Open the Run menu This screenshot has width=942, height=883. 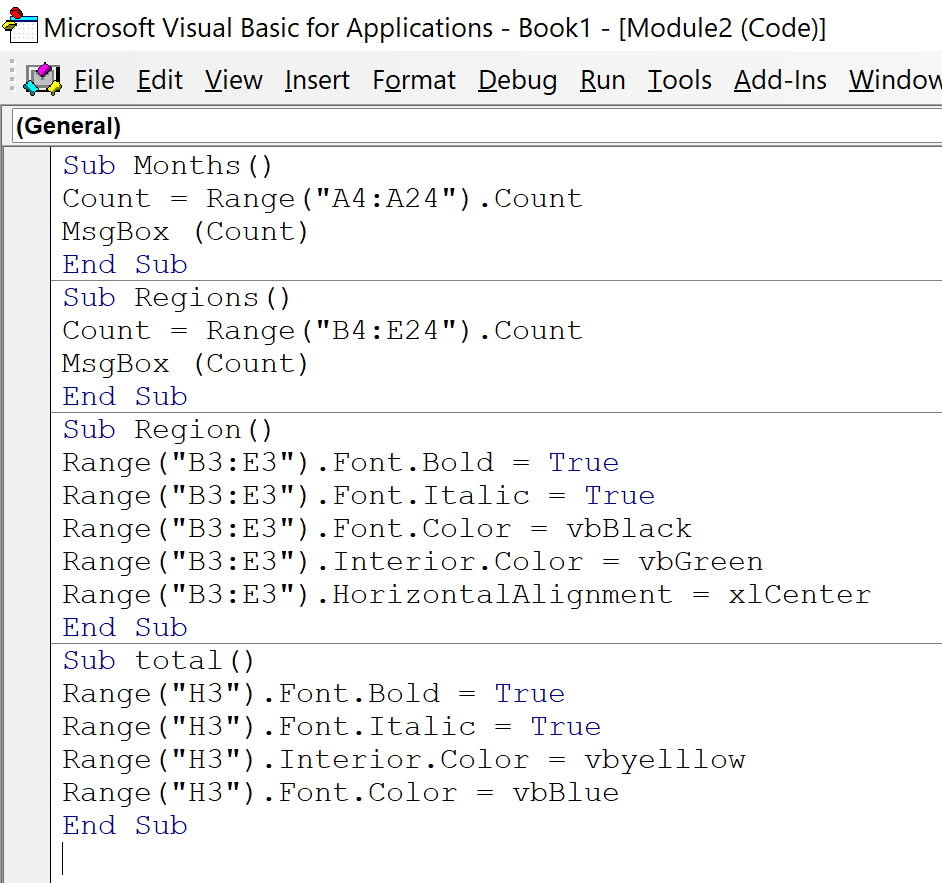tap(602, 80)
